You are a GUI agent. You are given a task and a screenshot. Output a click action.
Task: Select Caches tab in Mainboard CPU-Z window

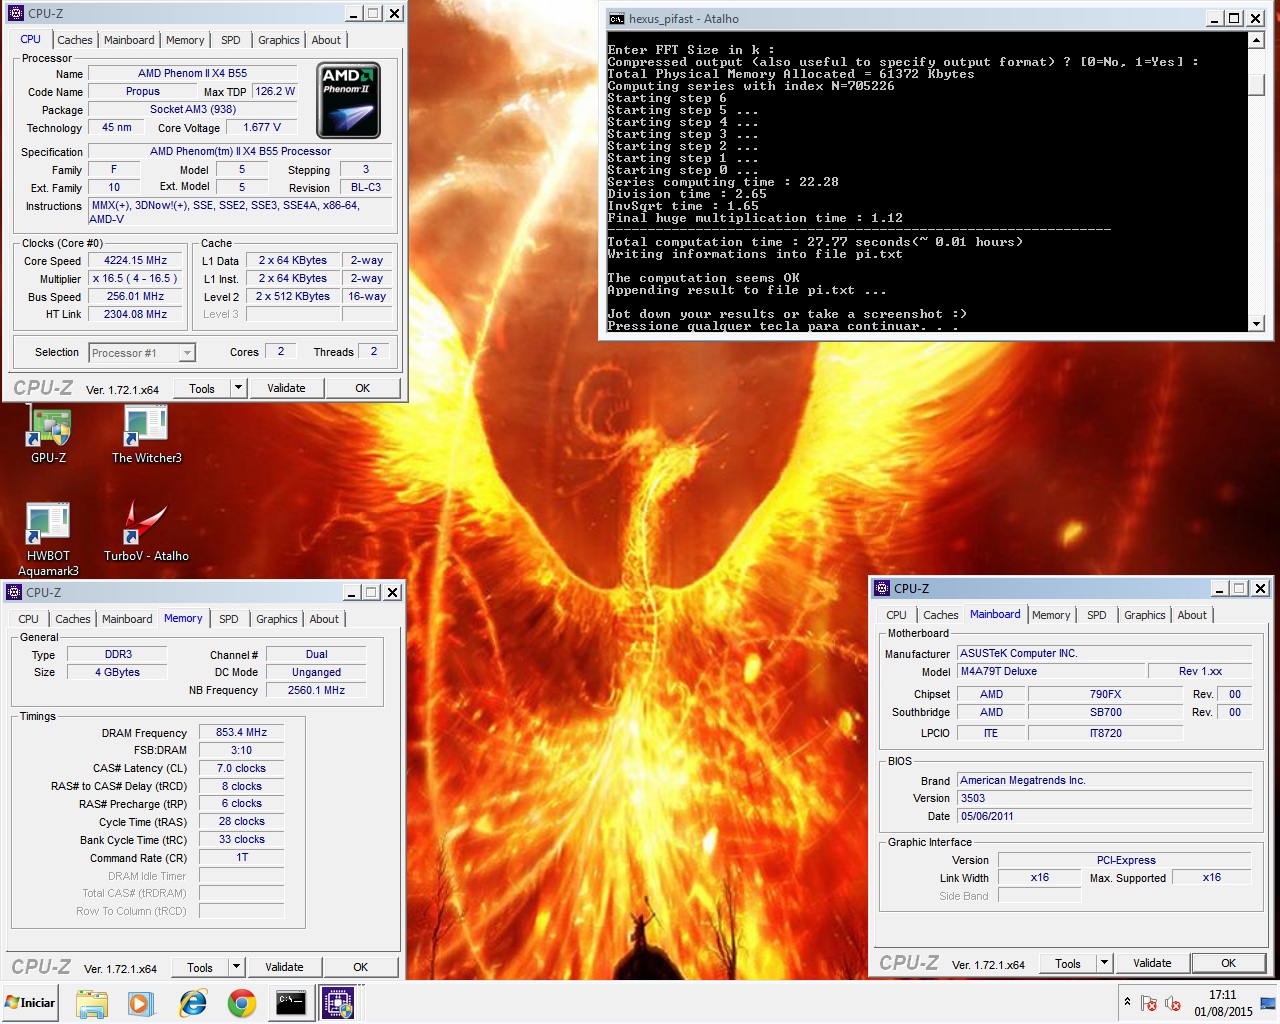coord(941,615)
